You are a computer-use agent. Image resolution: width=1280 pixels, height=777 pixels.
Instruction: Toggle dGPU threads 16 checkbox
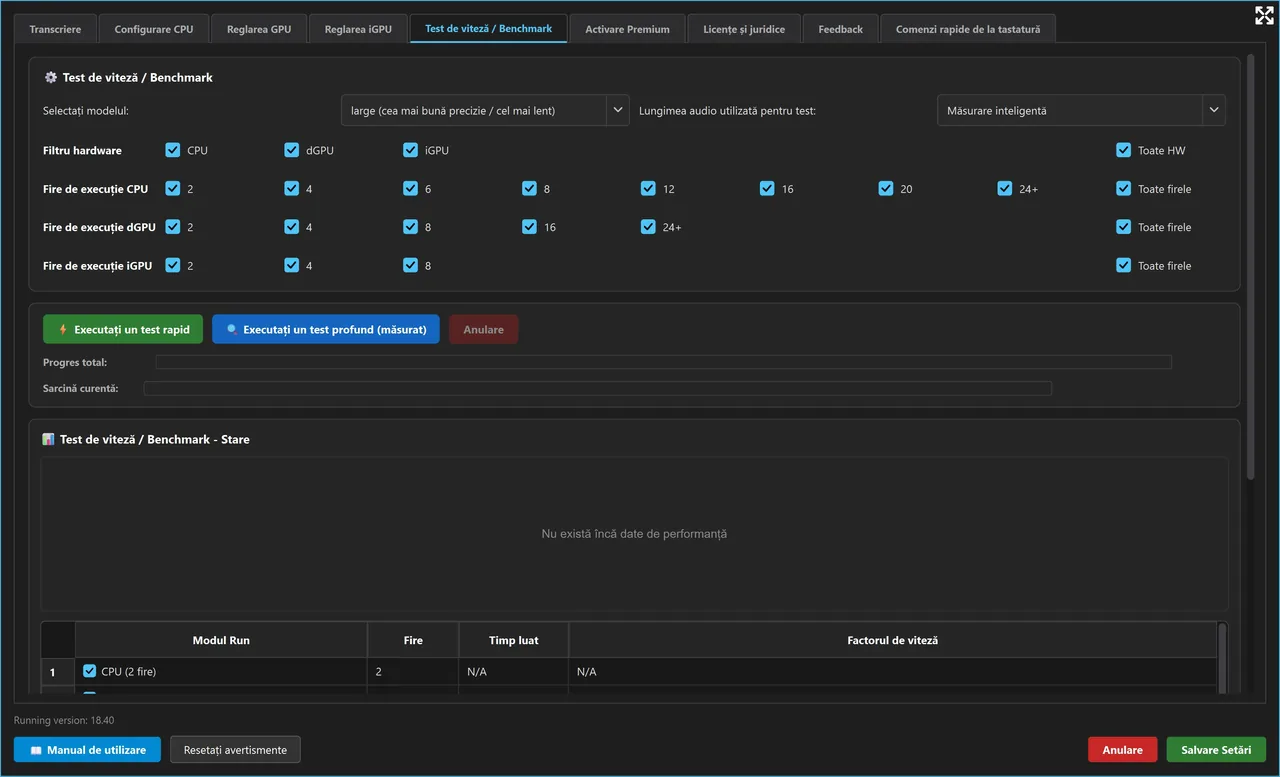530,227
